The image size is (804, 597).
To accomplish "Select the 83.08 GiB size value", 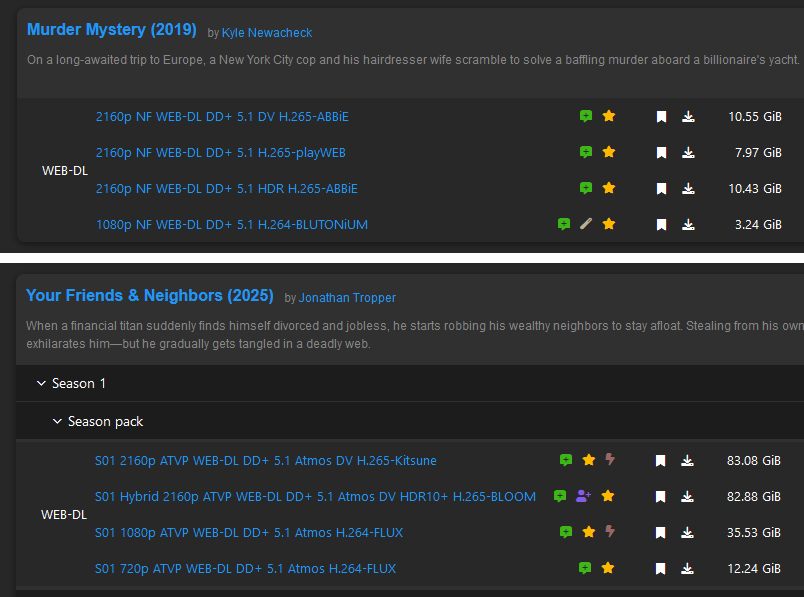I will pos(754,460).
